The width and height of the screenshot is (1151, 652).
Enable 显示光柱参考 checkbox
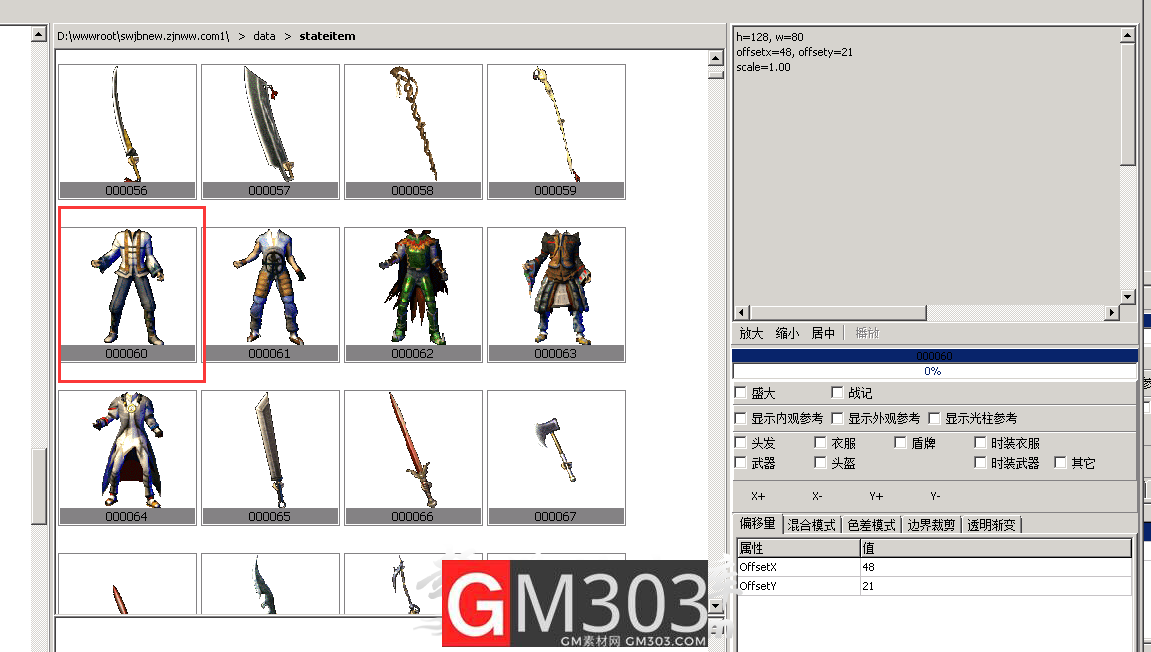click(x=934, y=419)
